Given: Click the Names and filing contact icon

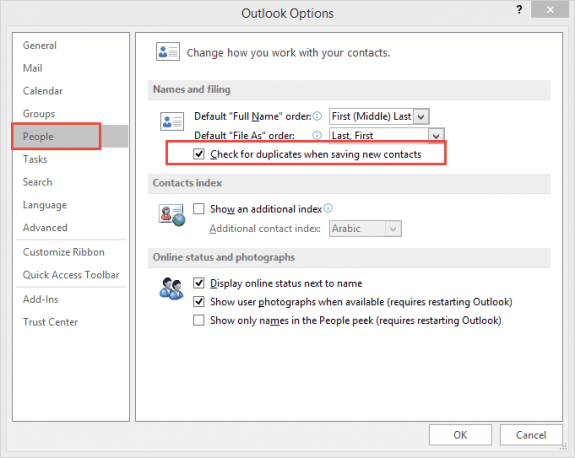Looking at the screenshot, I should pyautogui.click(x=172, y=121).
